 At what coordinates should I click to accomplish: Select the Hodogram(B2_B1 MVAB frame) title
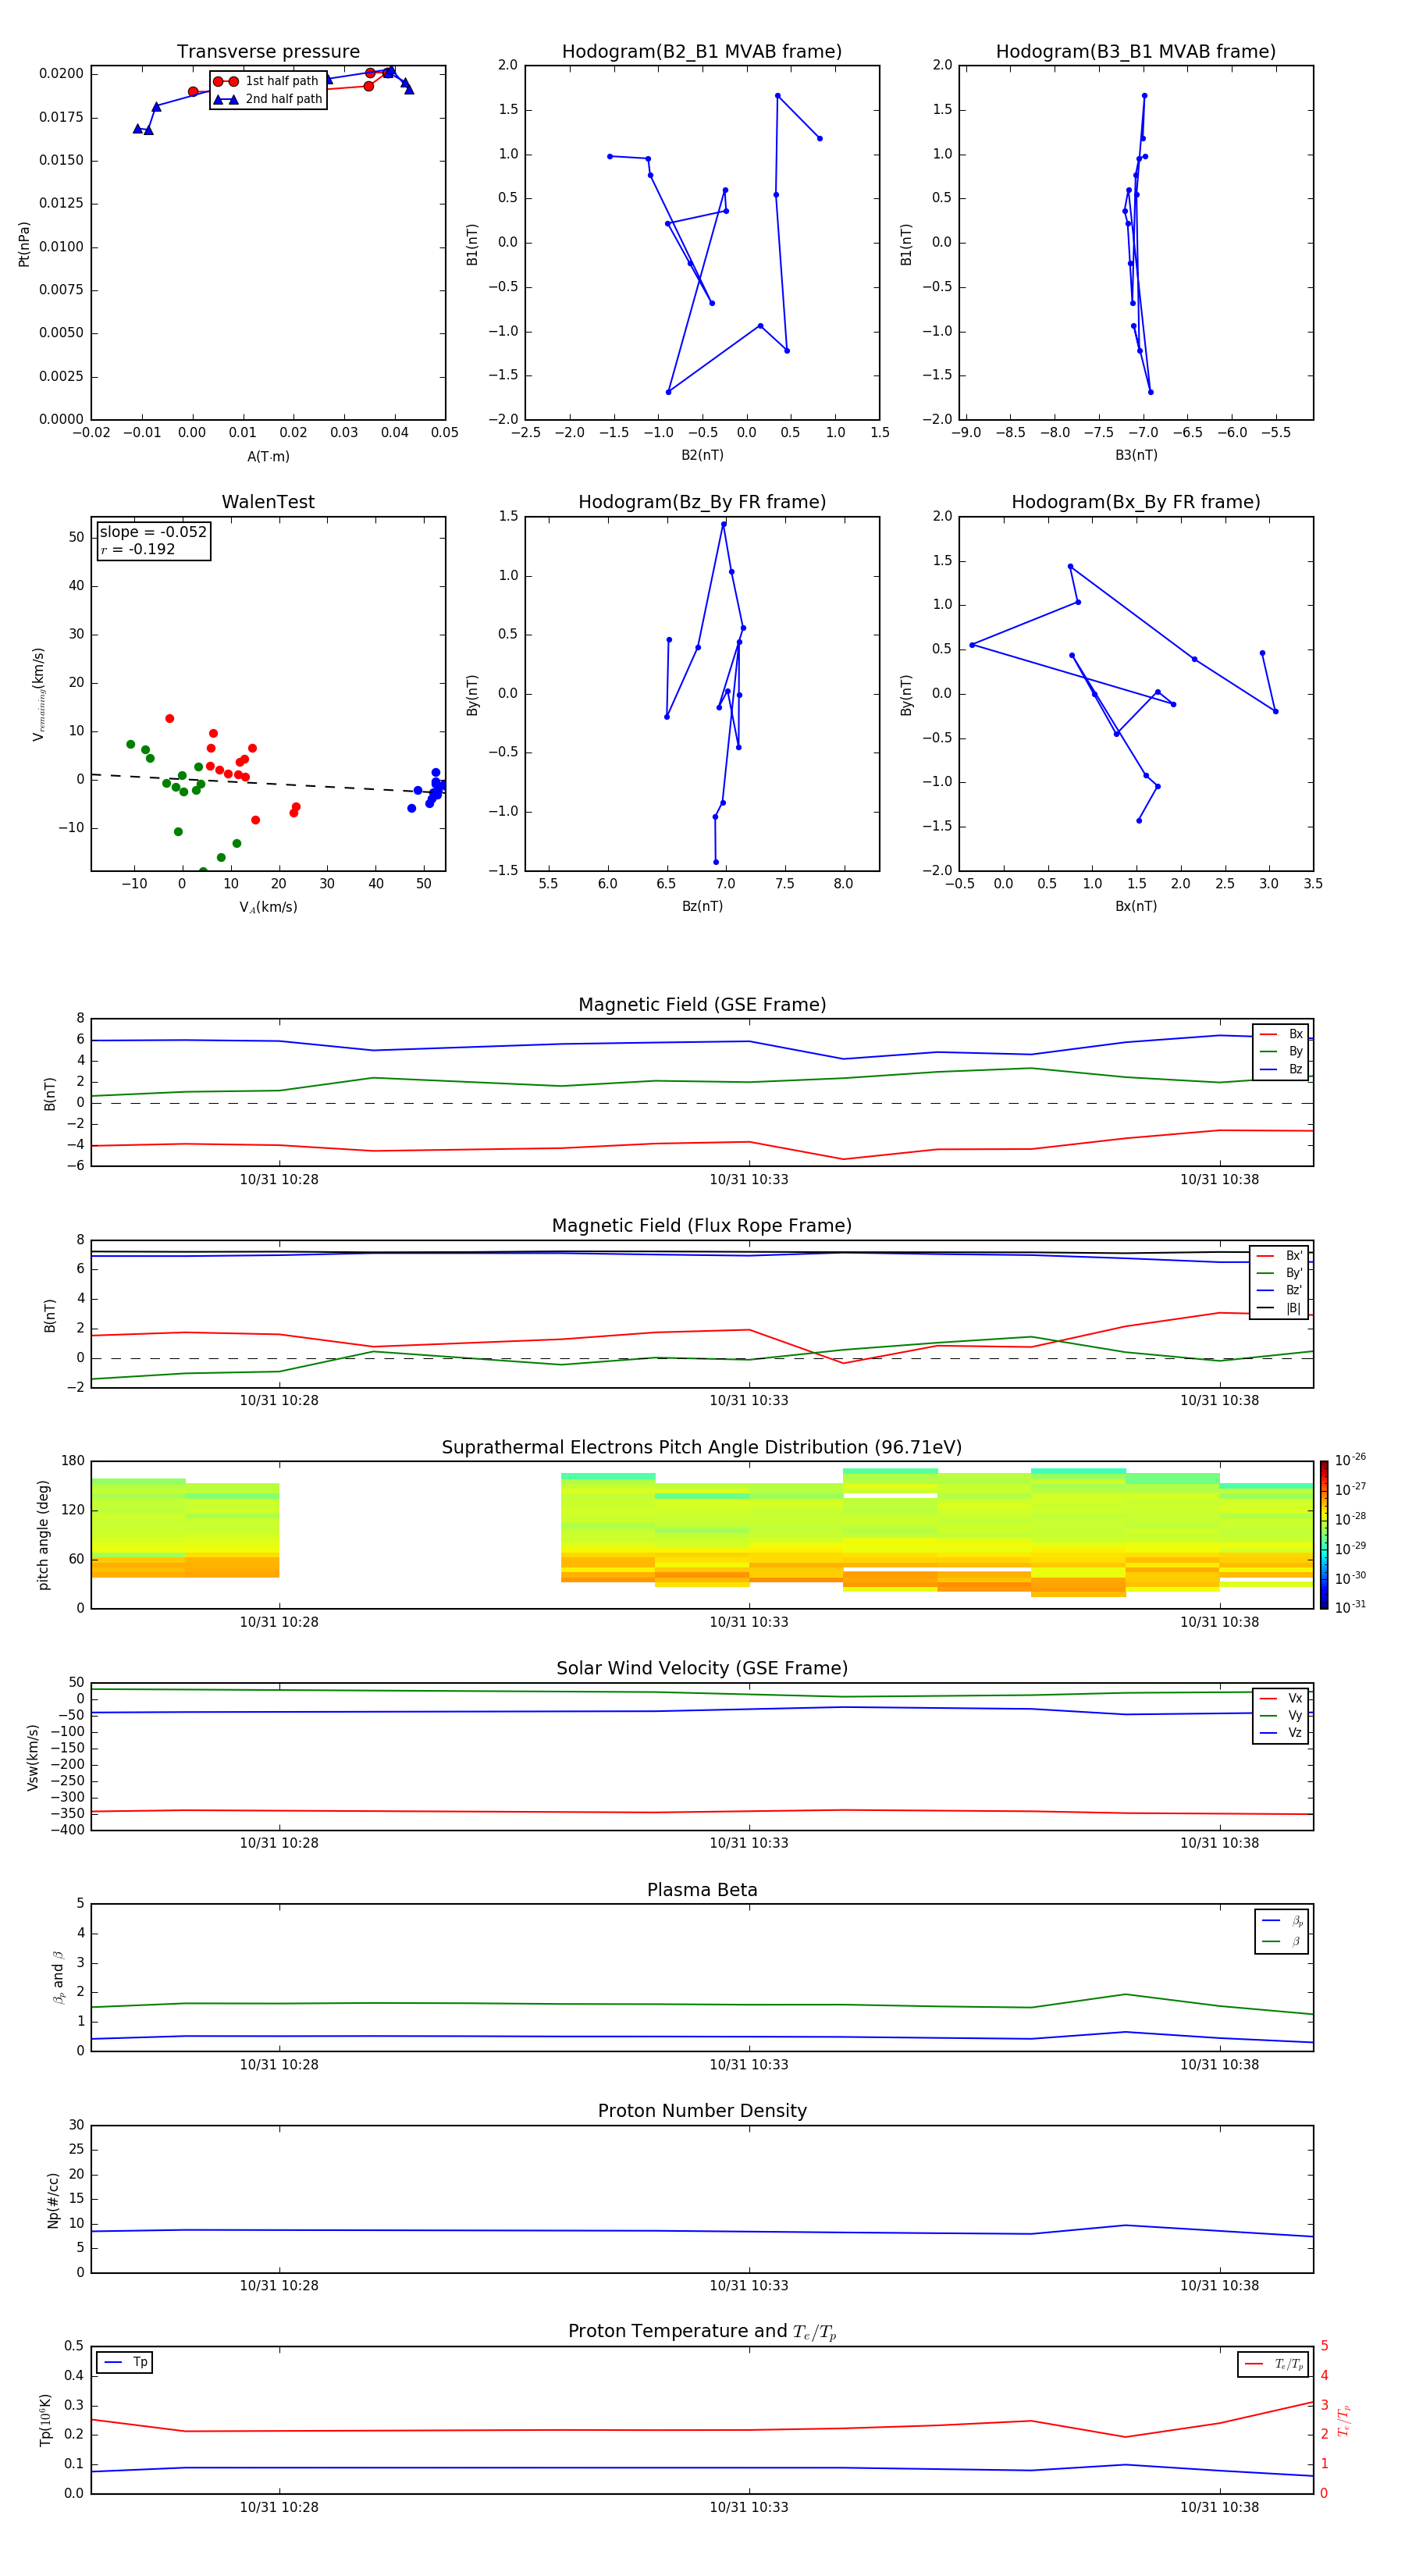tap(702, 52)
